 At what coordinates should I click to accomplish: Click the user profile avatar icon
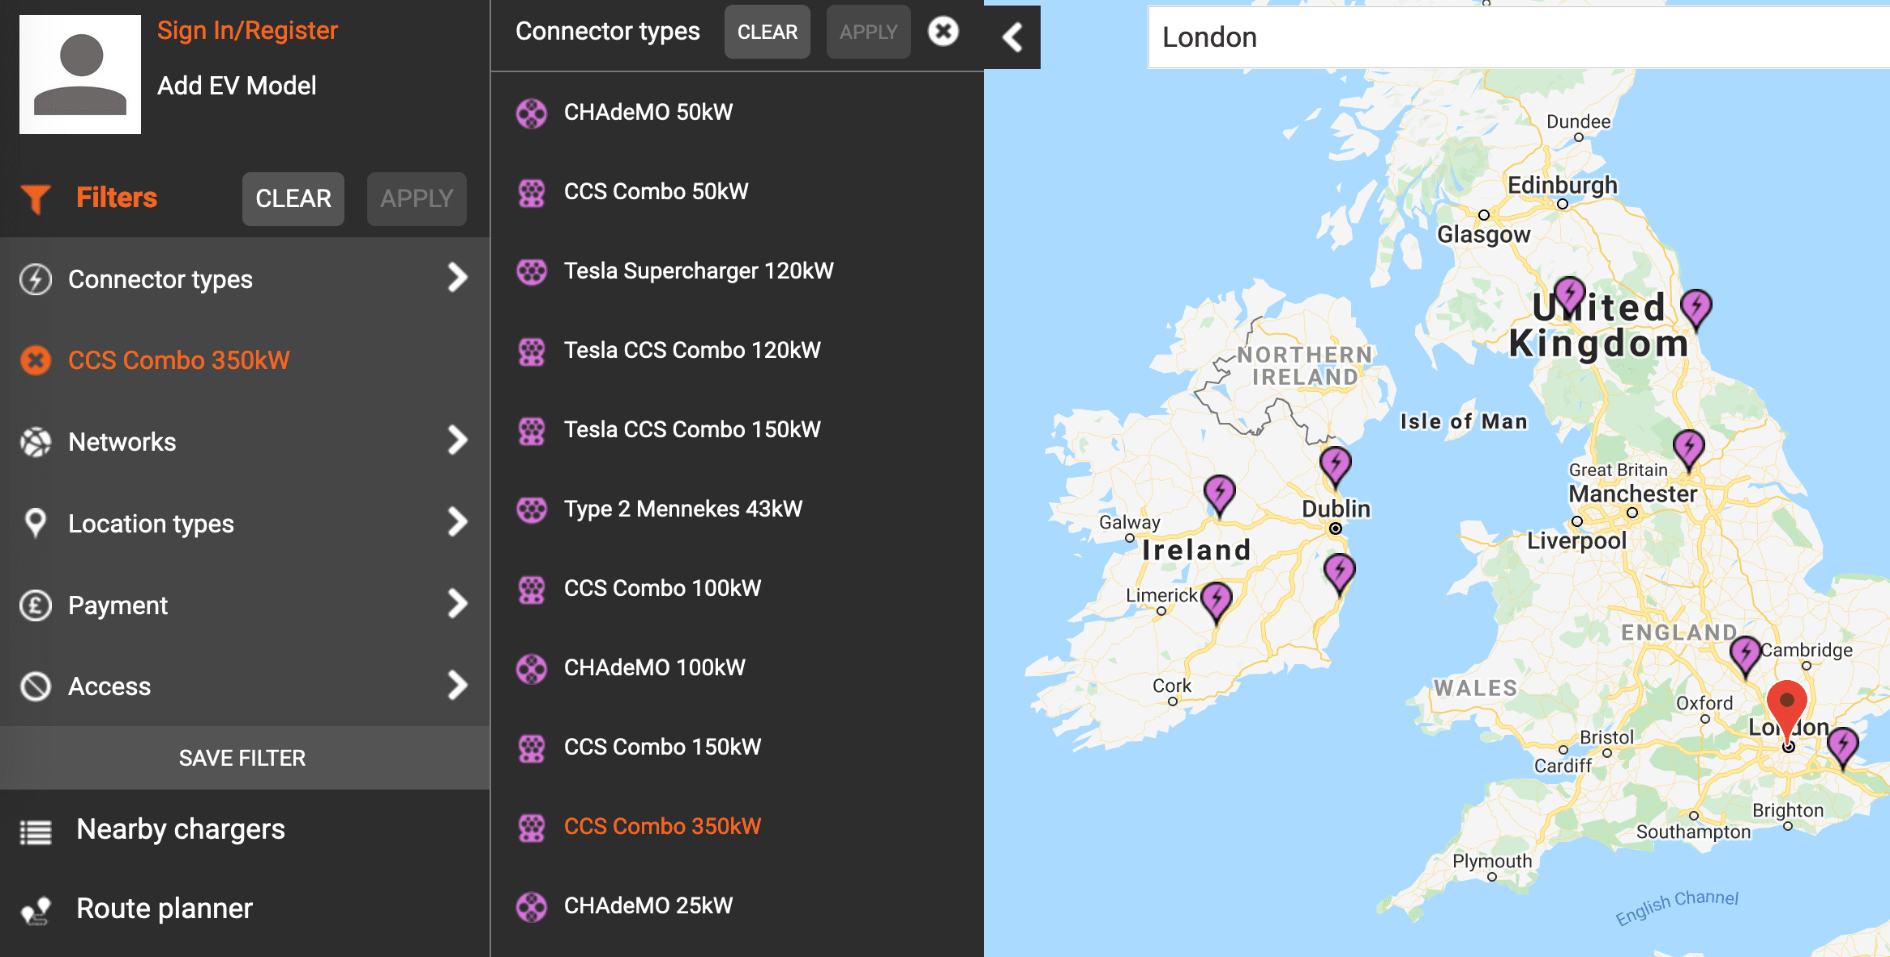pyautogui.click(x=80, y=74)
